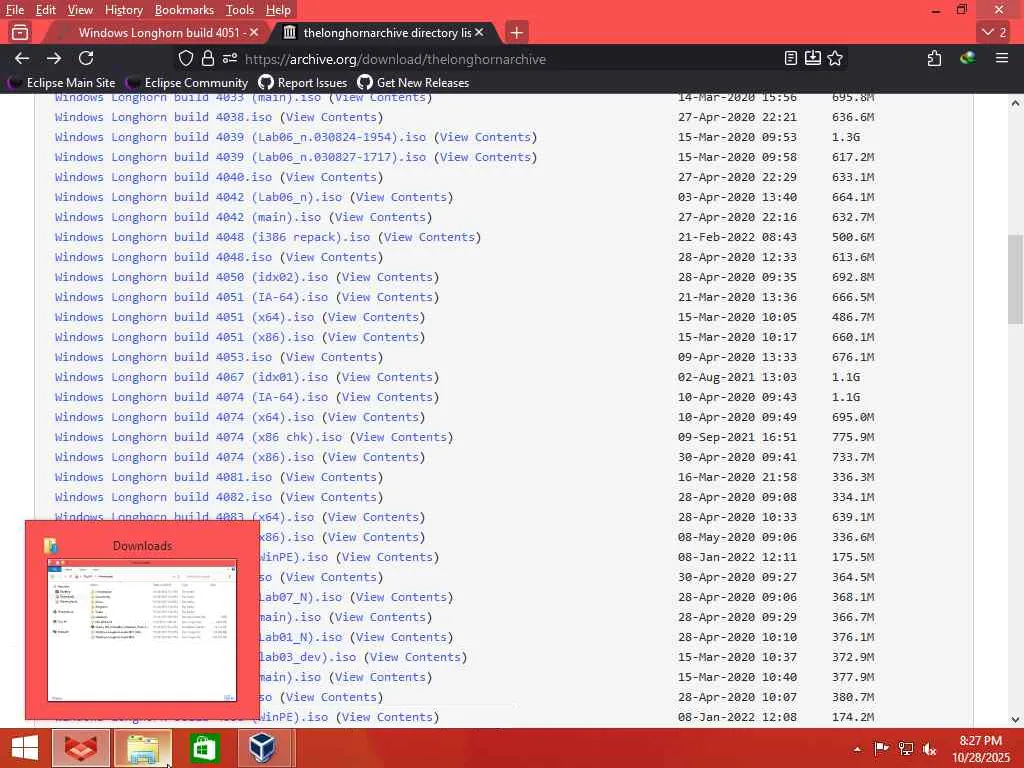Click the red browser icon in taskbar
The image size is (1024, 768).
tap(81, 748)
